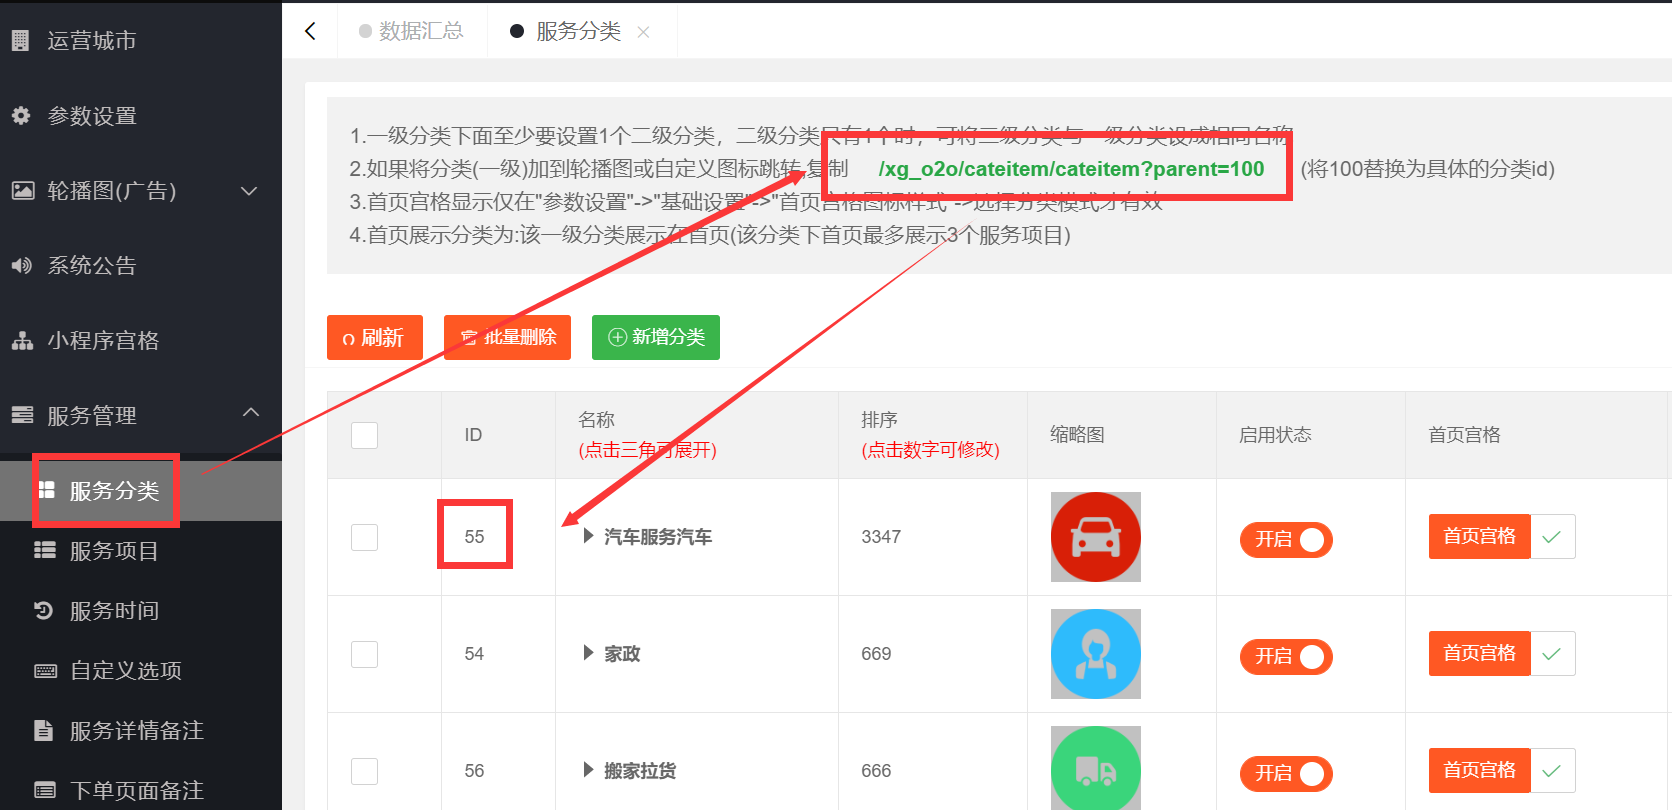Expand the 家政 category triangle
The width and height of the screenshot is (1672, 810).
(588, 653)
